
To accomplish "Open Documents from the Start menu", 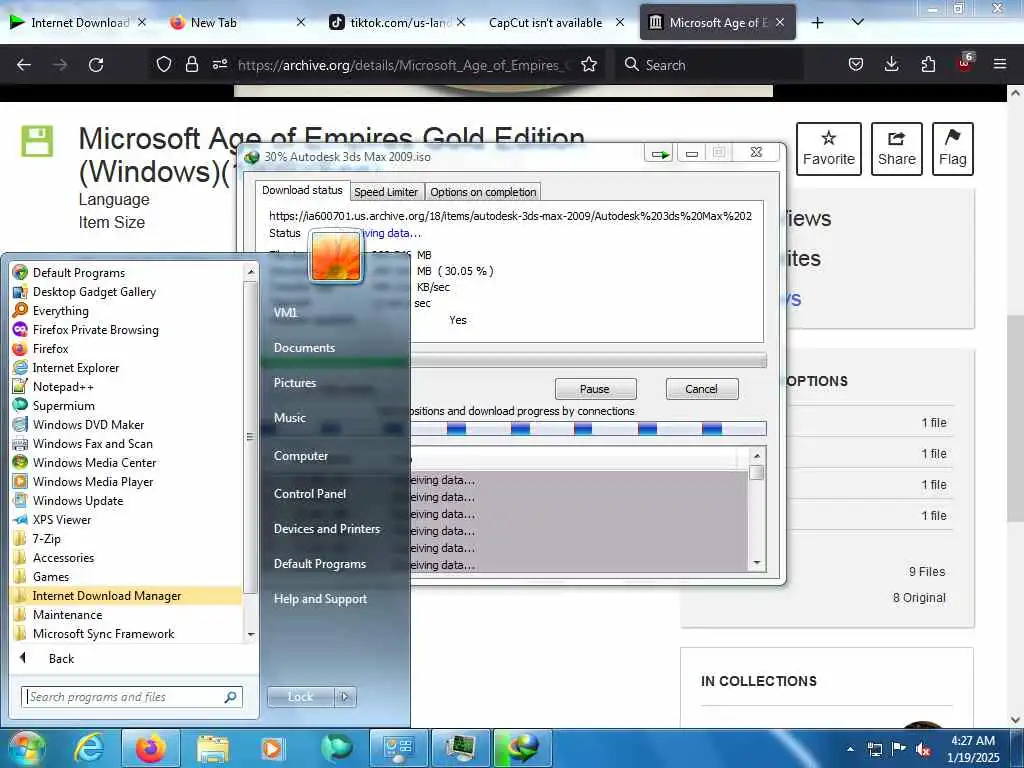I will tap(304, 347).
